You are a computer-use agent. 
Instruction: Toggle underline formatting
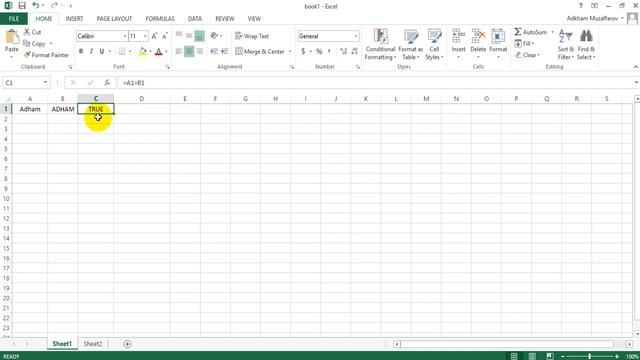click(102, 51)
